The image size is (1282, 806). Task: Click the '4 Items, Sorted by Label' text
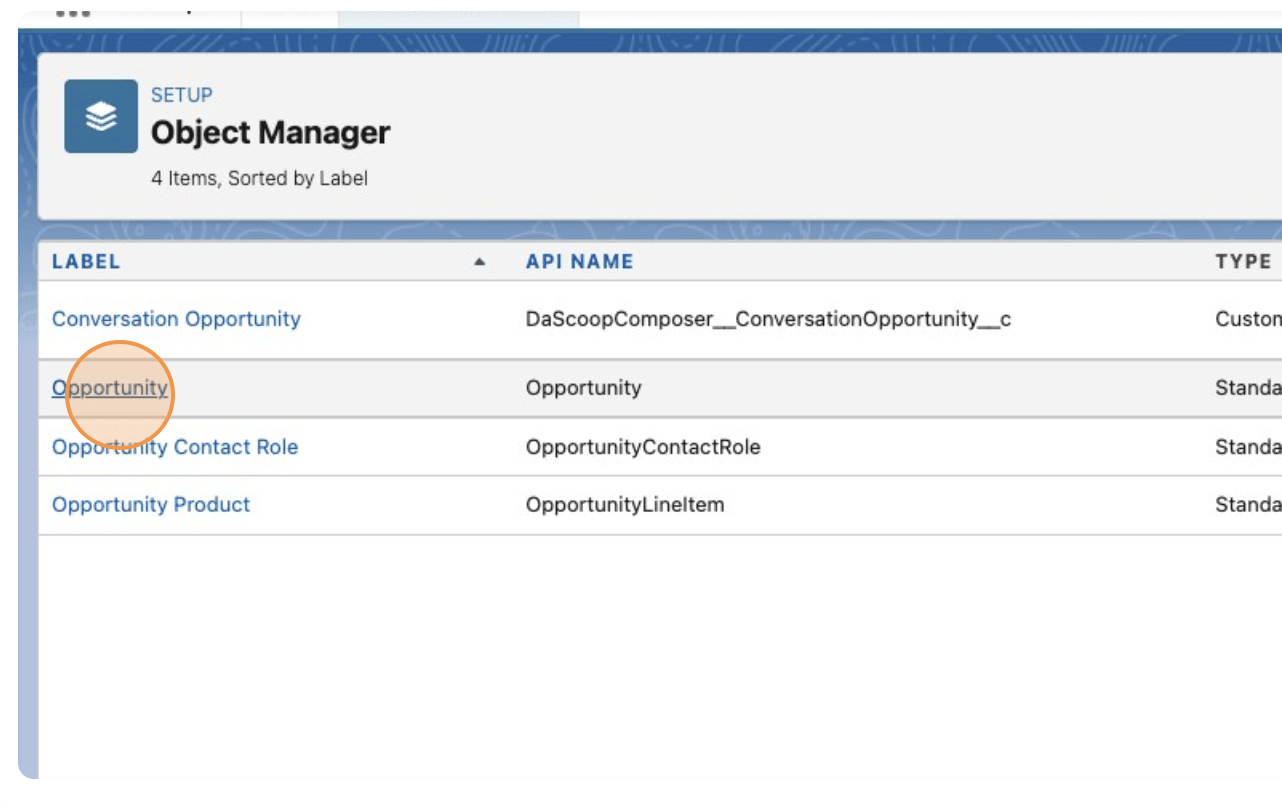[x=260, y=179]
